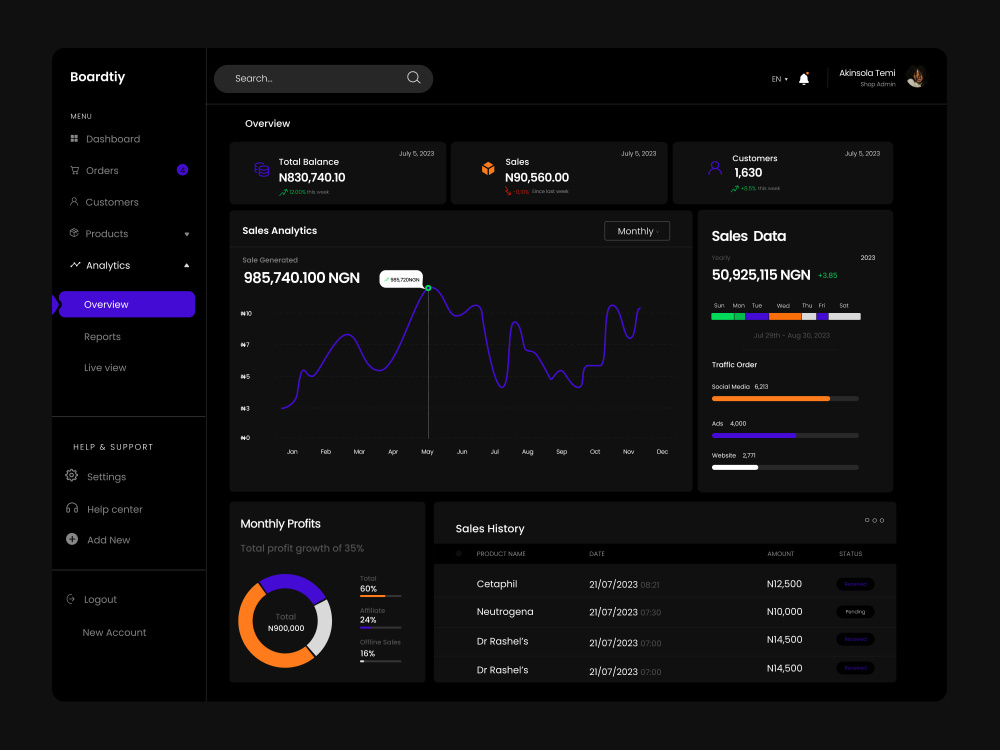Click the STATUS column header
The image size is (1000, 750).
click(x=850, y=554)
